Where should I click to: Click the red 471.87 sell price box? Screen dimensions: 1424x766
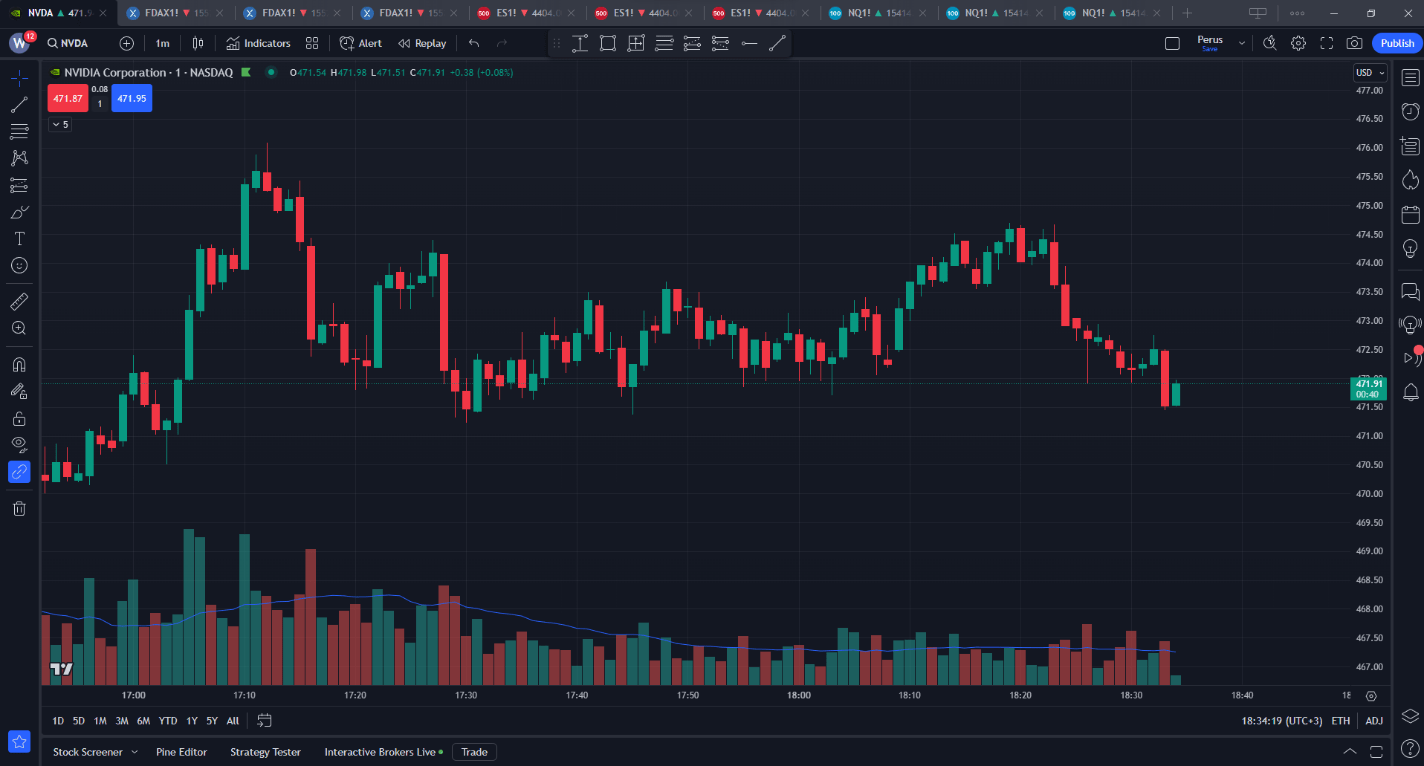point(67,98)
